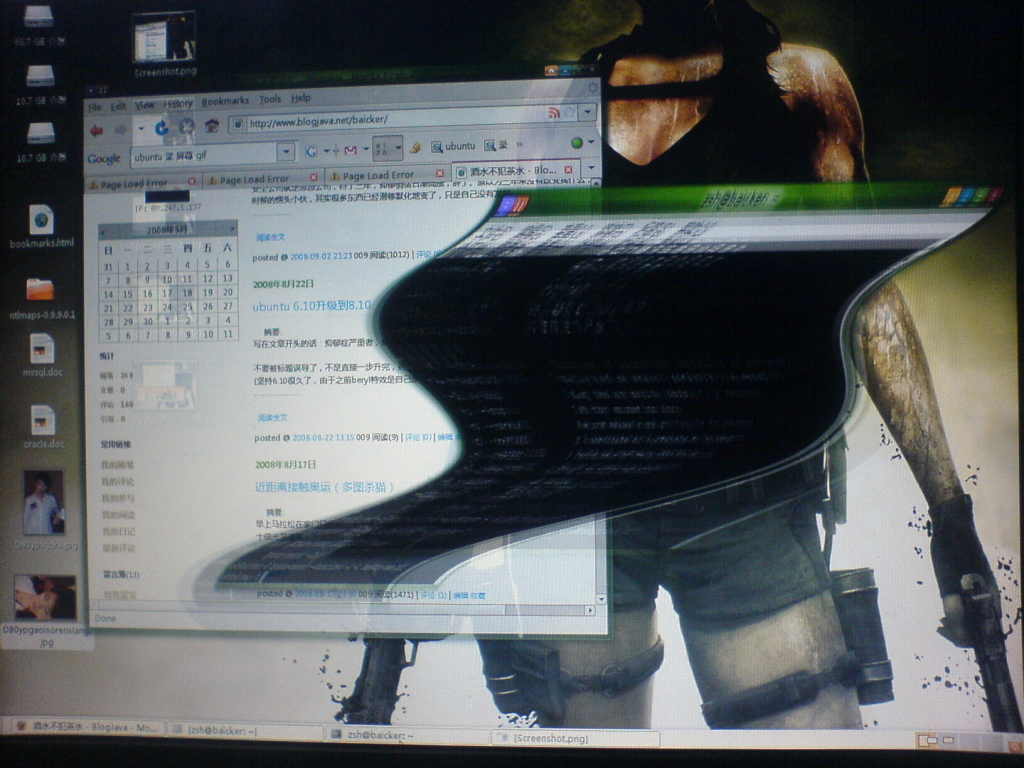
Task: Open the Help menu
Action: [300, 98]
